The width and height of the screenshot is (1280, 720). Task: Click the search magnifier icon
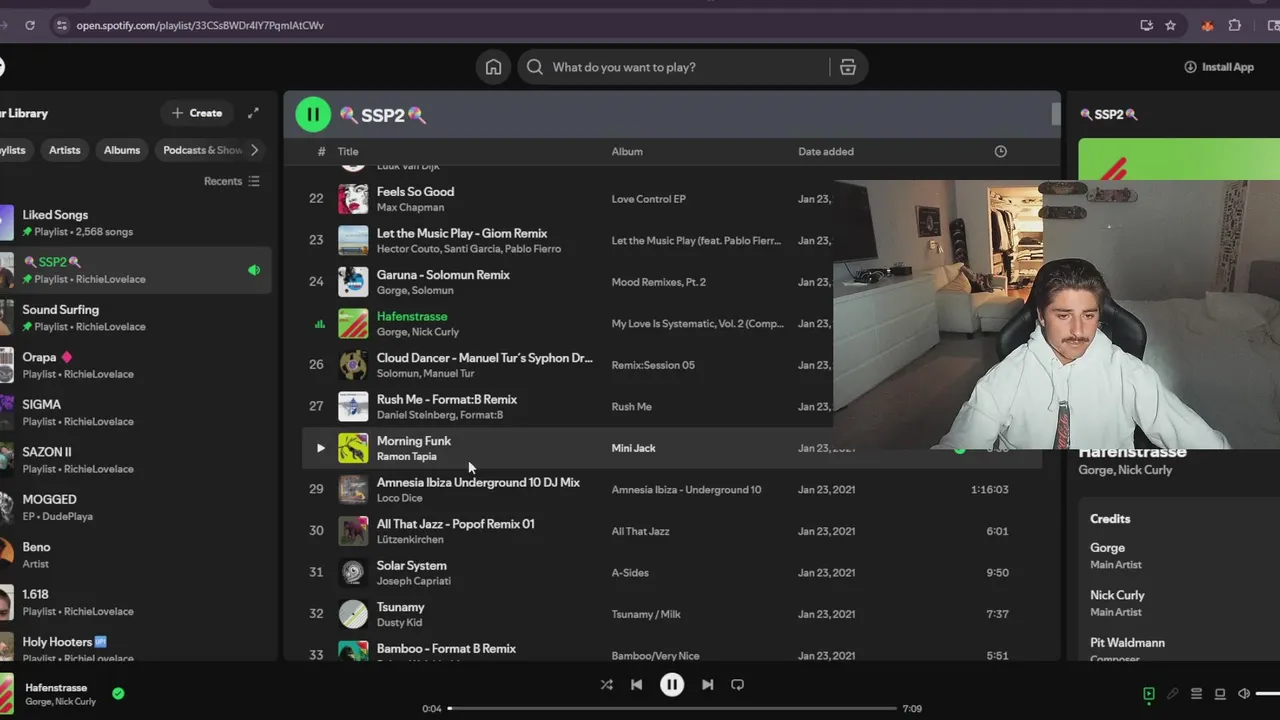pos(535,67)
